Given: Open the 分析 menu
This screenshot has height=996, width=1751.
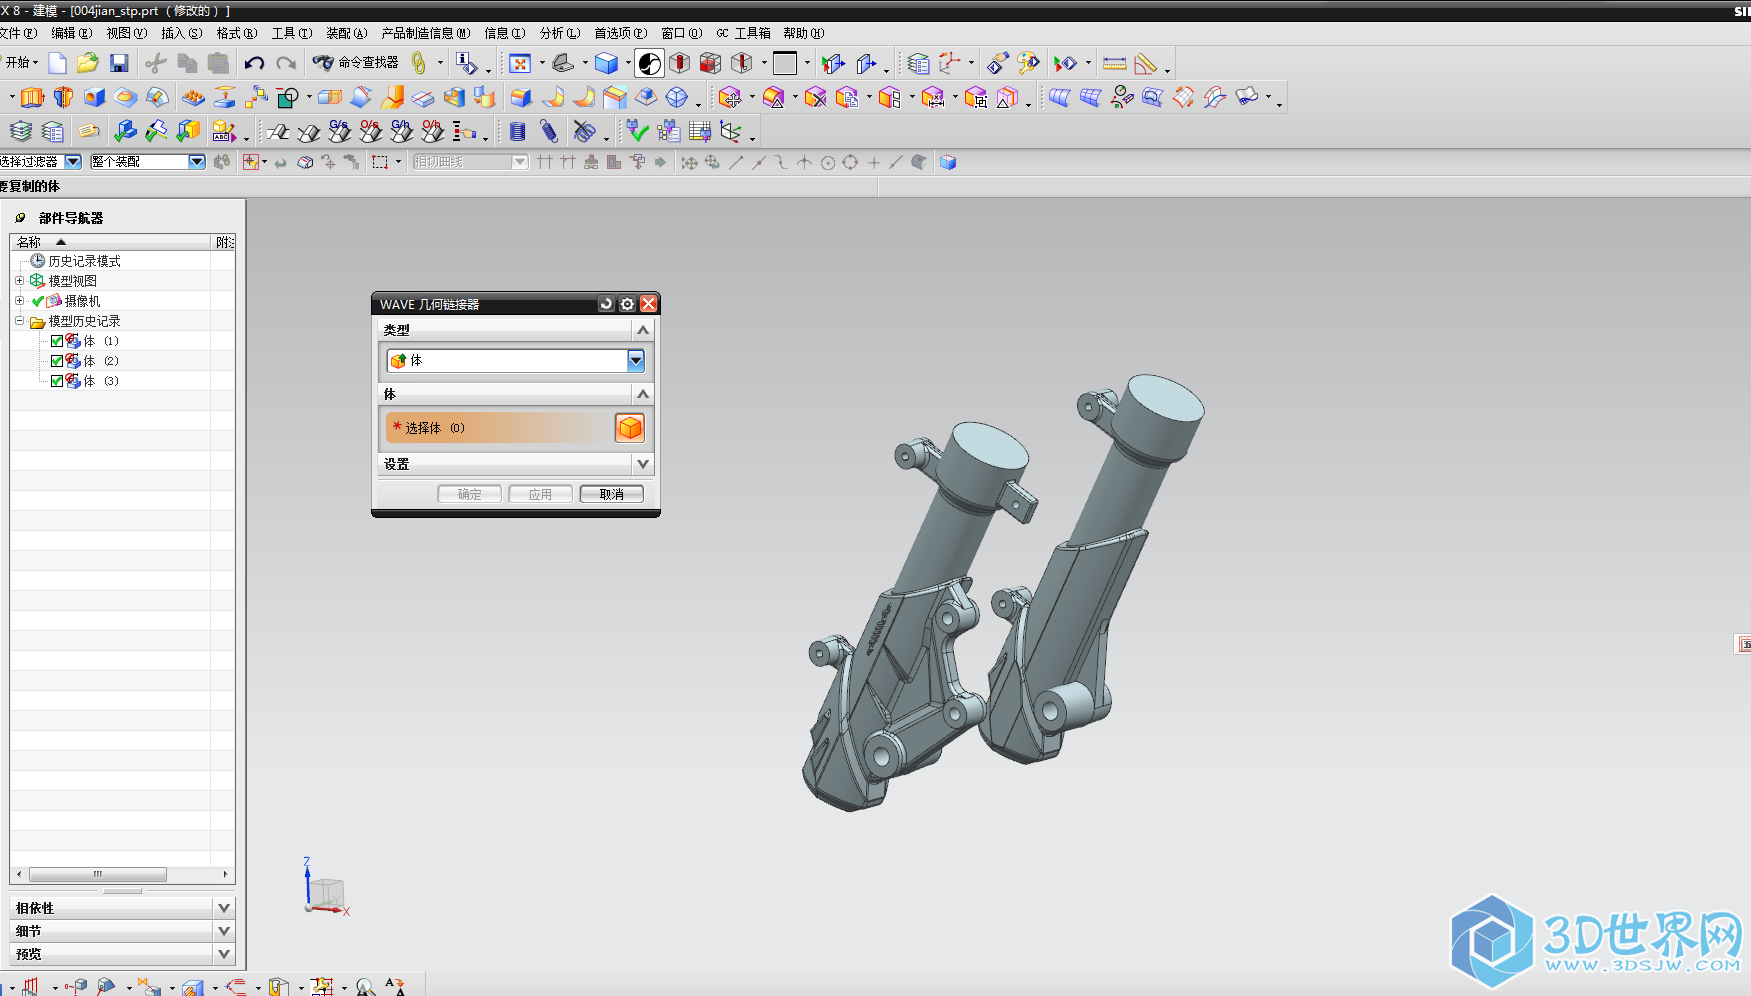Looking at the screenshot, I should (x=559, y=33).
